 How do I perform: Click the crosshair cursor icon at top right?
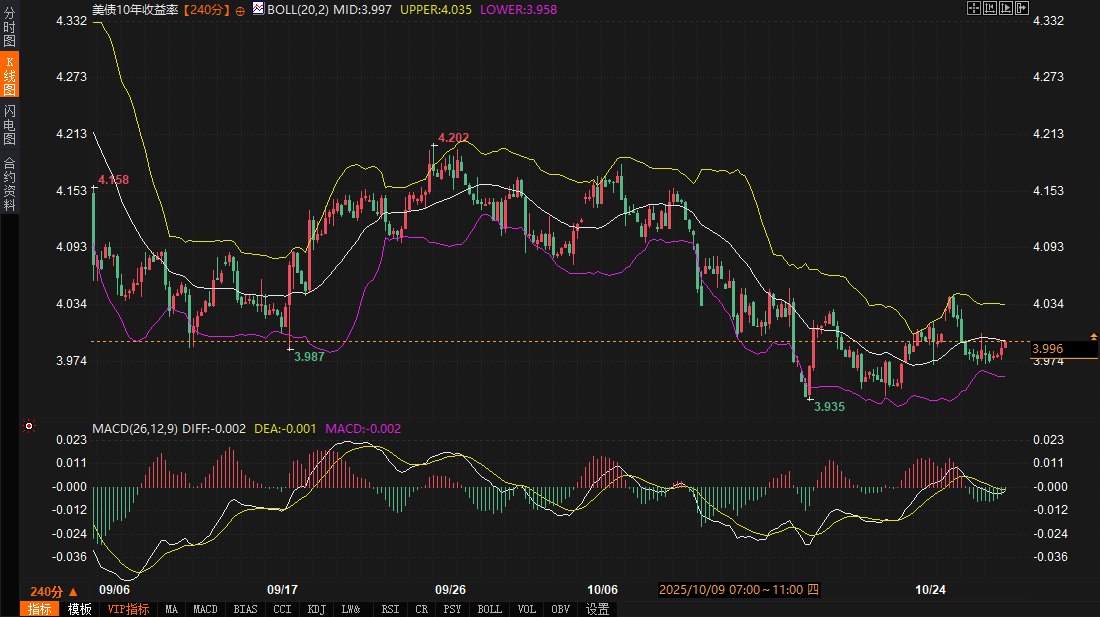[x=973, y=8]
